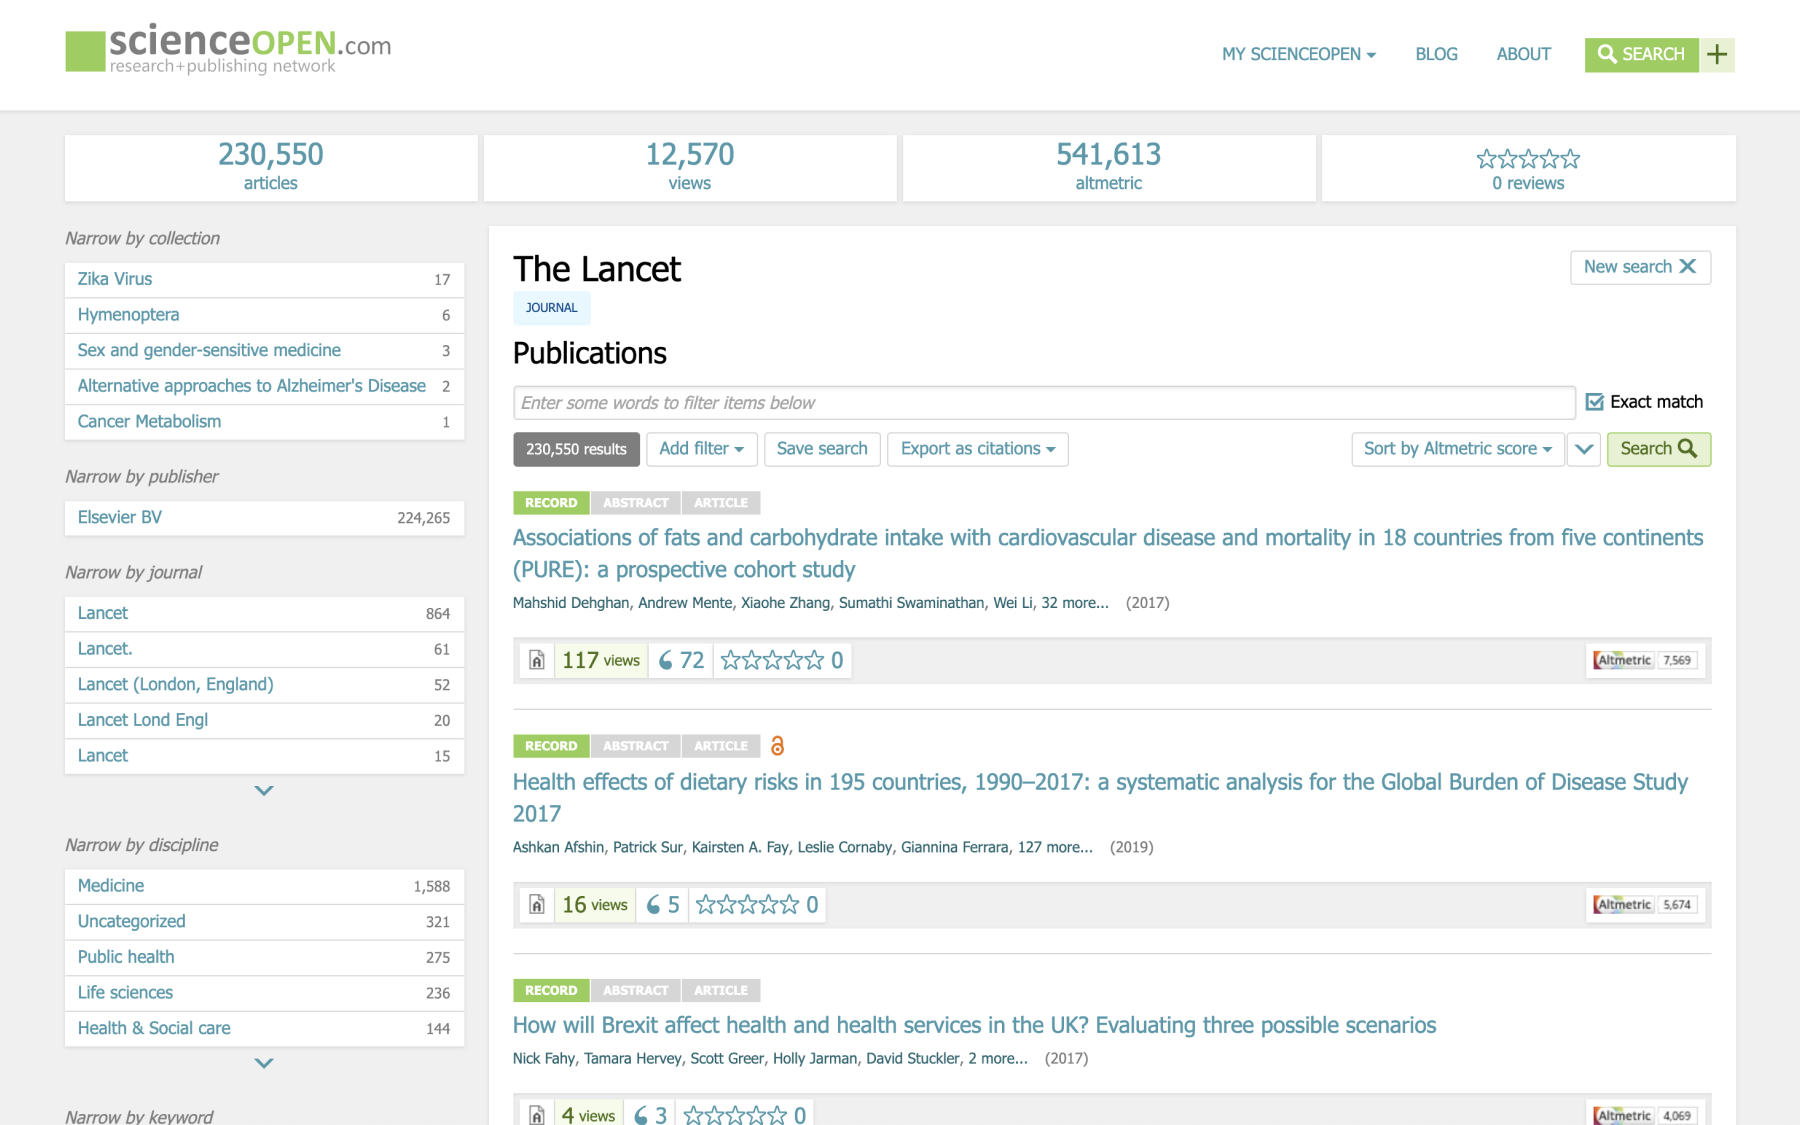Click the bookmark icon on first article
The height and width of the screenshot is (1125, 1800).
(x=537, y=660)
